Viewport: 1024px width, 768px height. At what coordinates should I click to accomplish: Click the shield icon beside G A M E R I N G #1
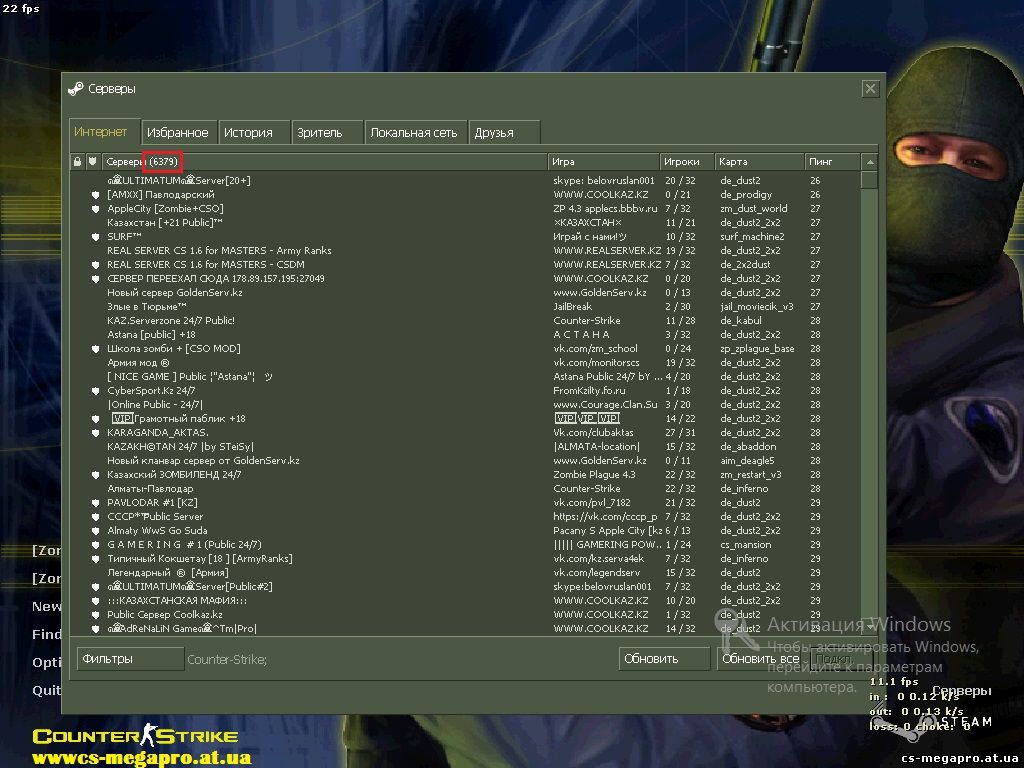pos(95,545)
